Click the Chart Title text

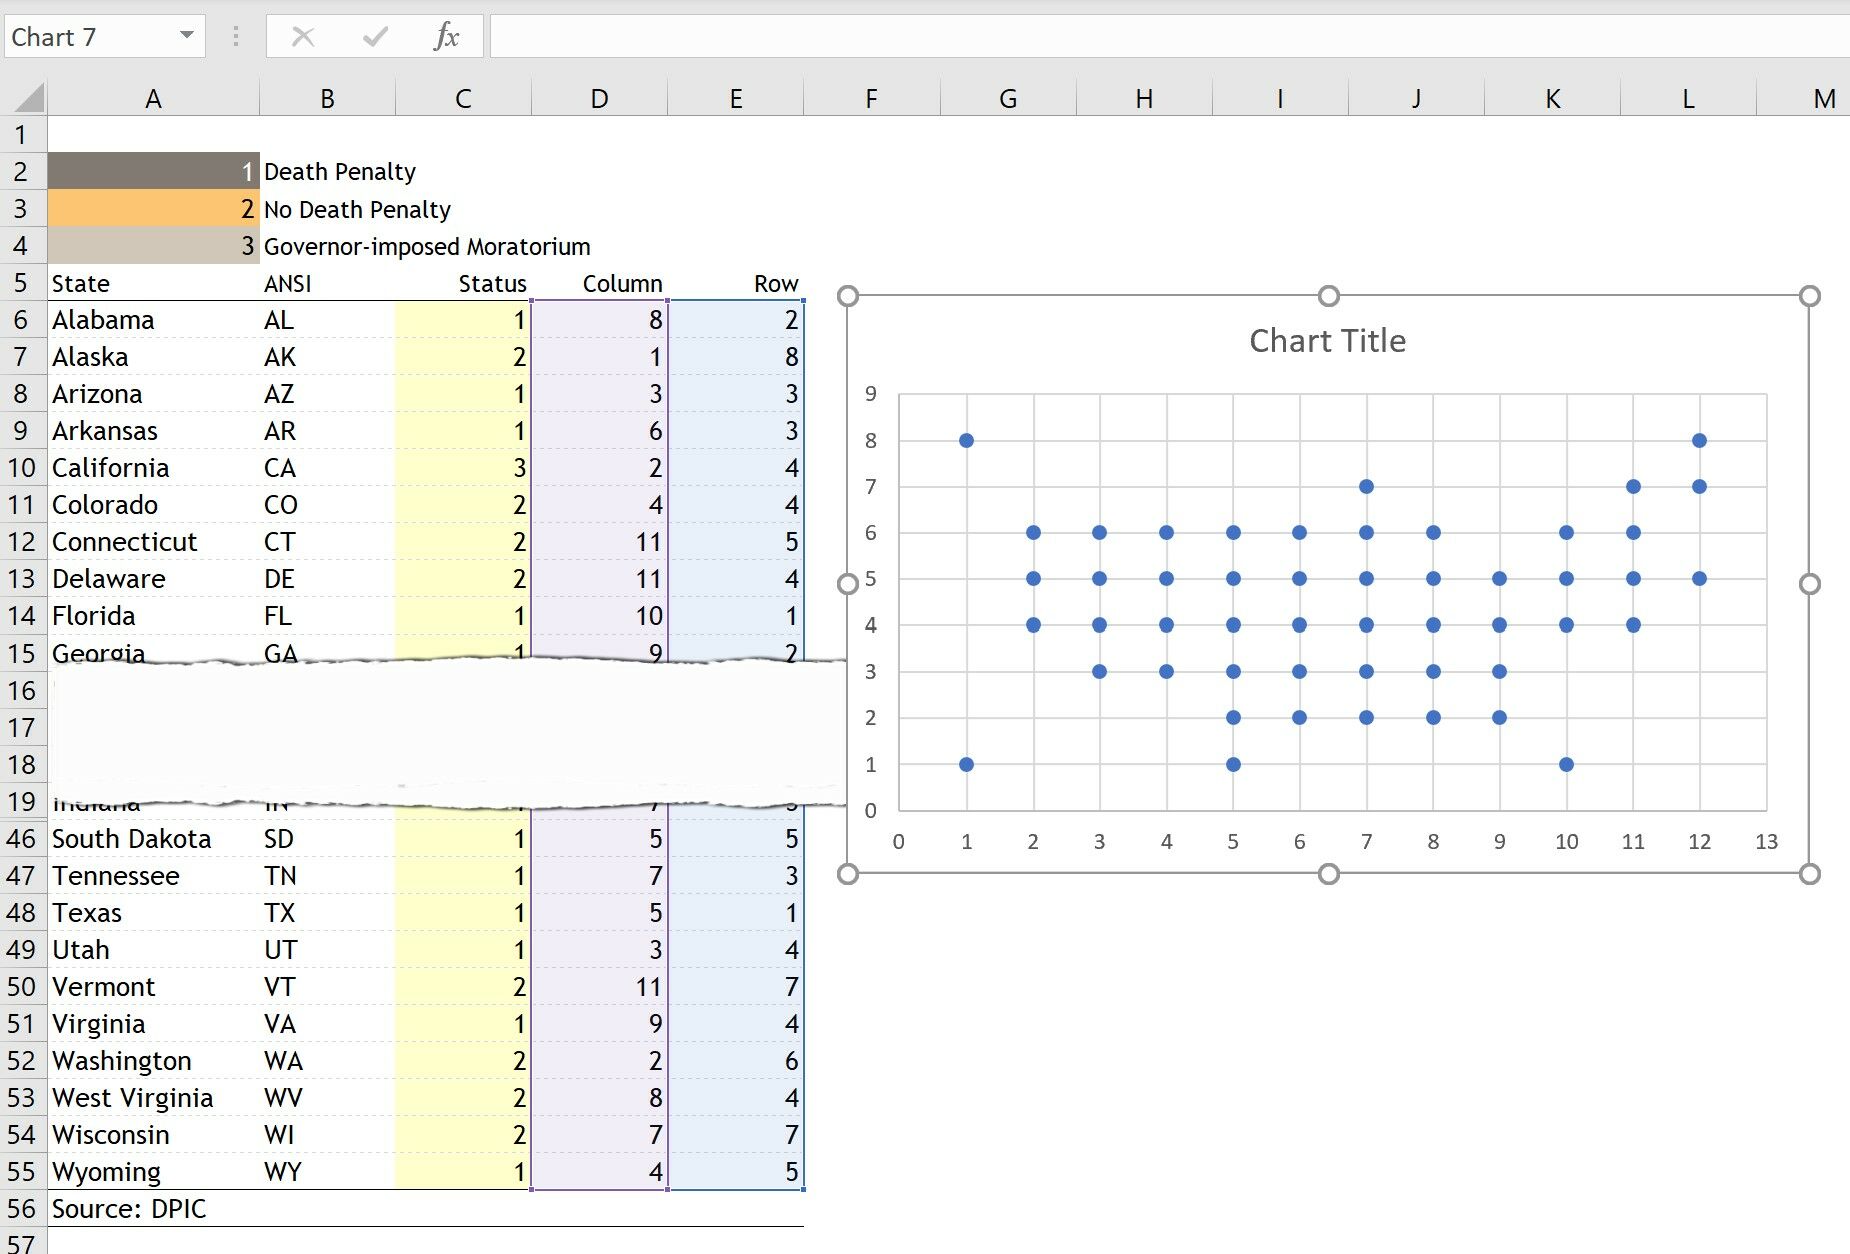(x=1327, y=340)
